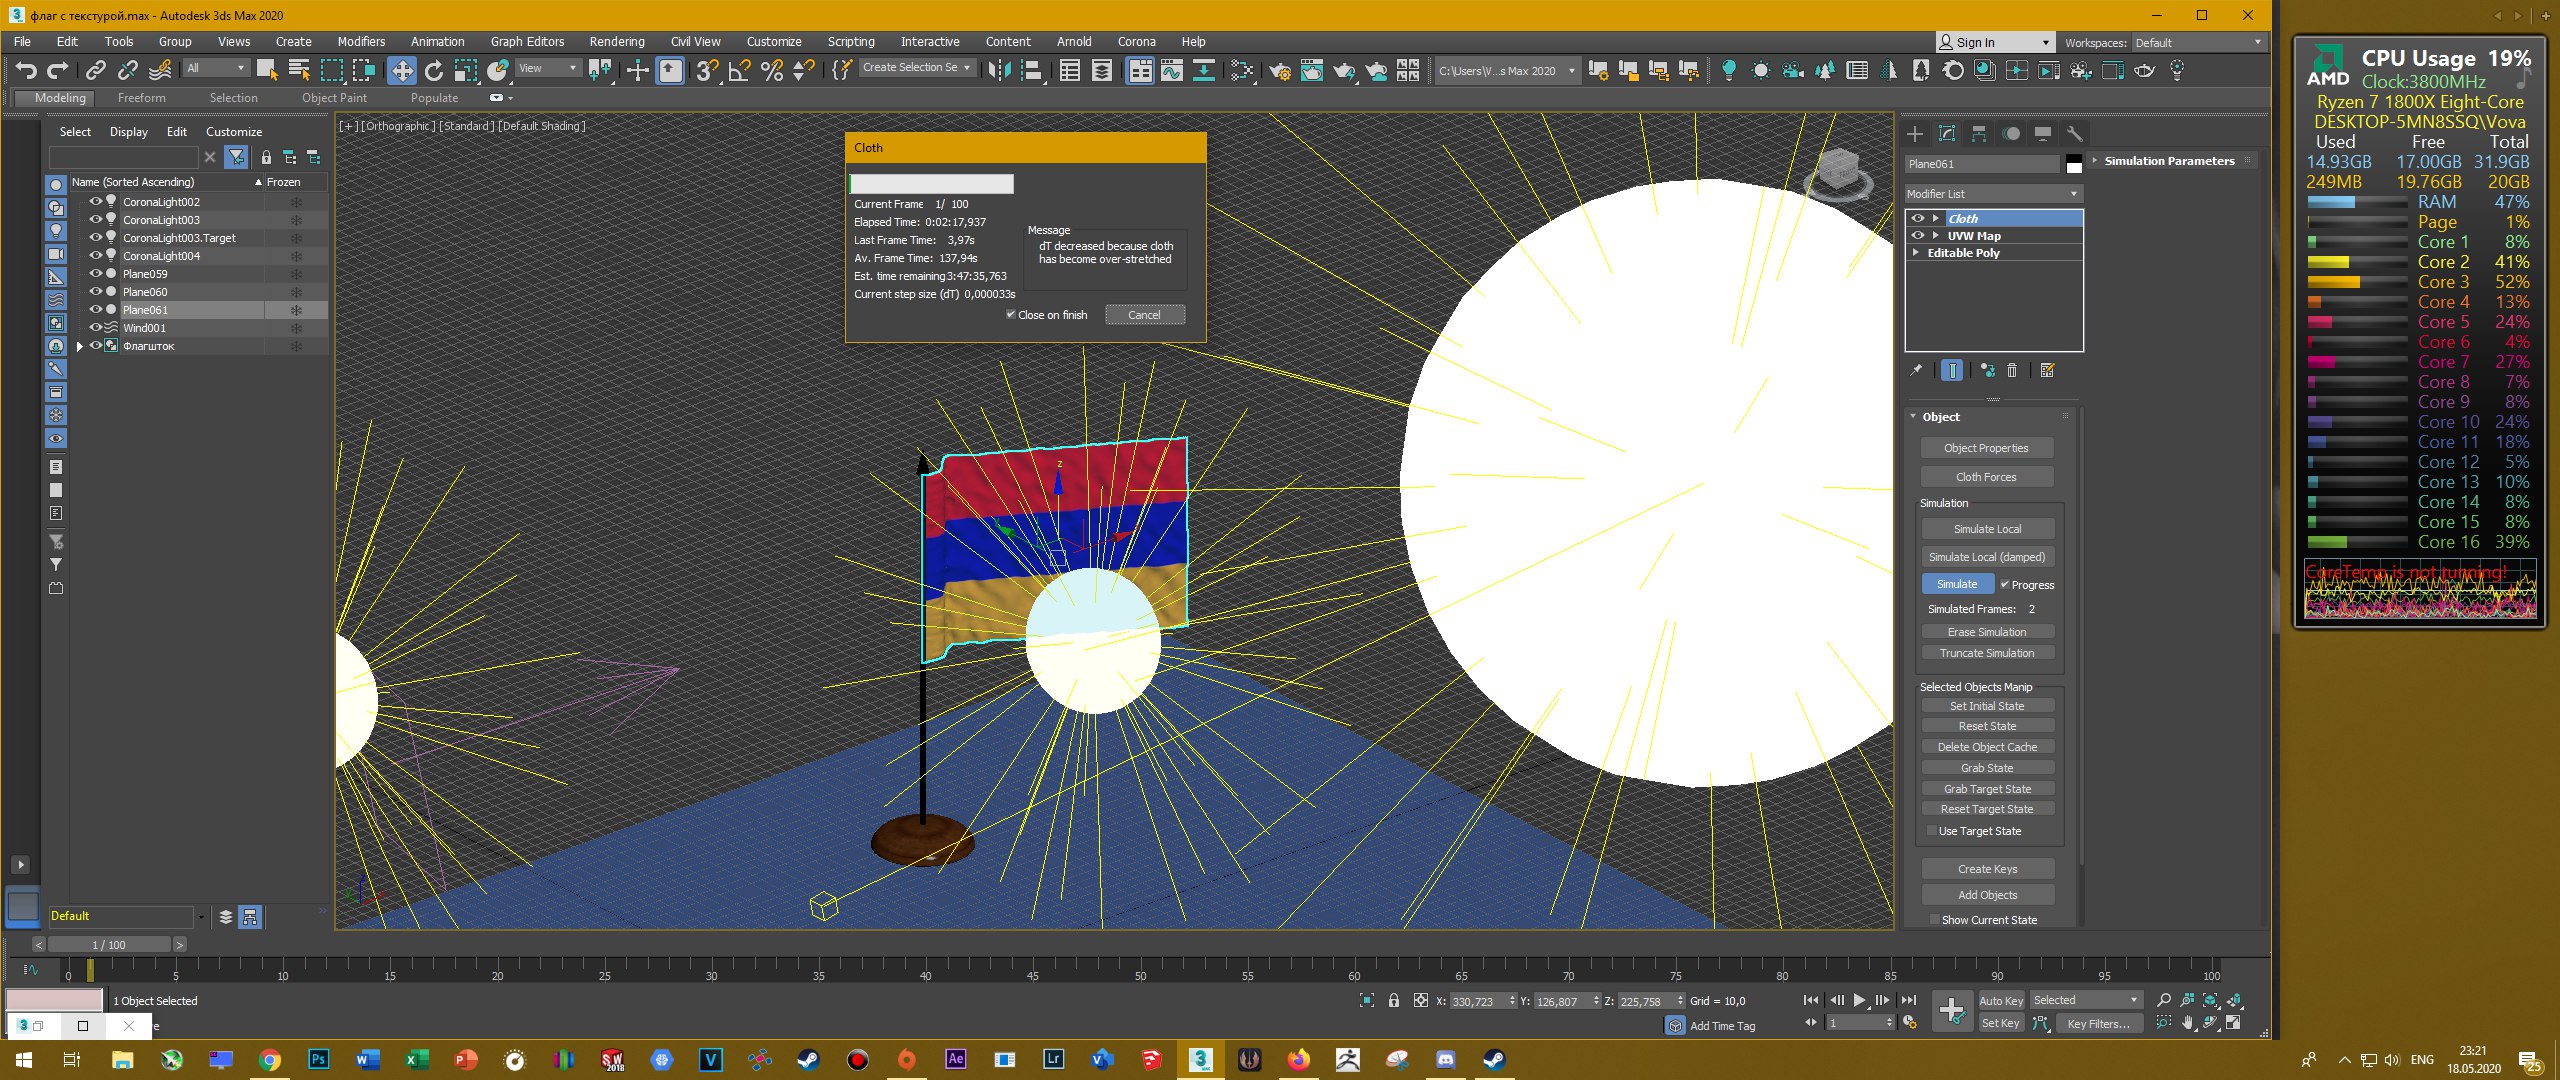Screen dimensions: 2560x1080
Task: Select the Bind to Space Warp tool
Action: 160,70
